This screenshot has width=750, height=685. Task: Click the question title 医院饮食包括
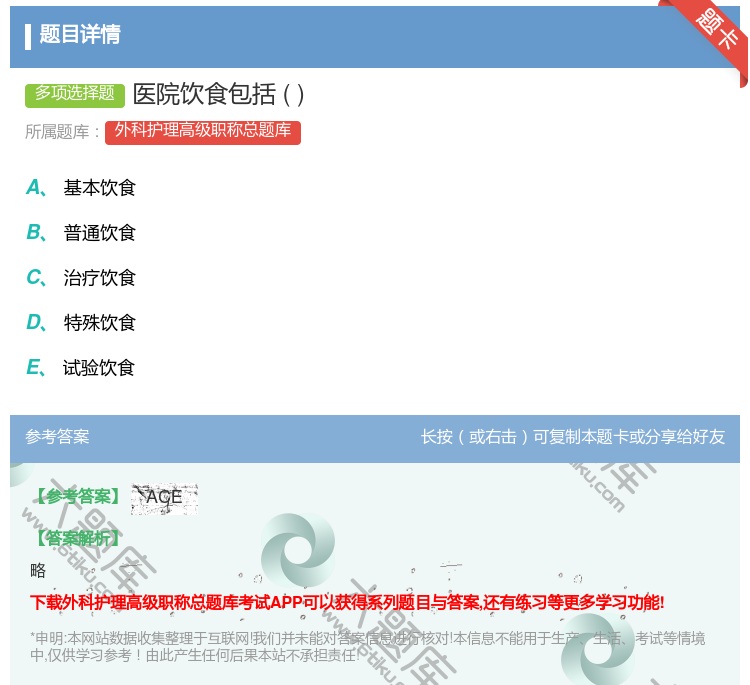pyautogui.click(x=218, y=94)
